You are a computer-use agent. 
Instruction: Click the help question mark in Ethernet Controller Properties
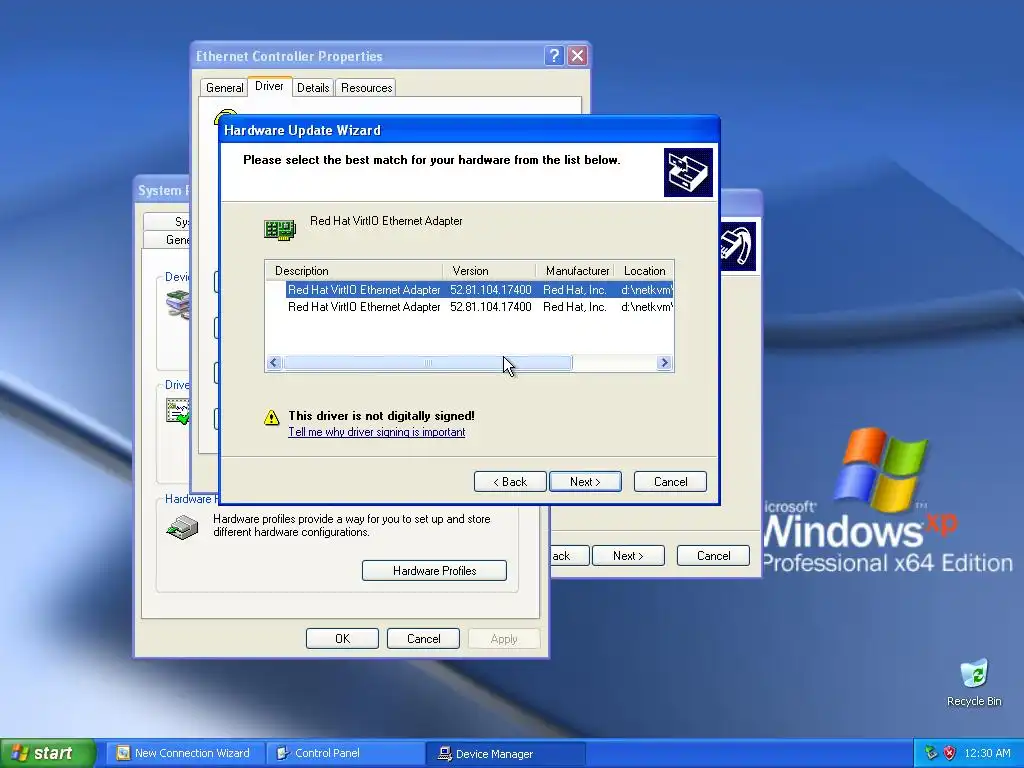click(x=554, y=56)
